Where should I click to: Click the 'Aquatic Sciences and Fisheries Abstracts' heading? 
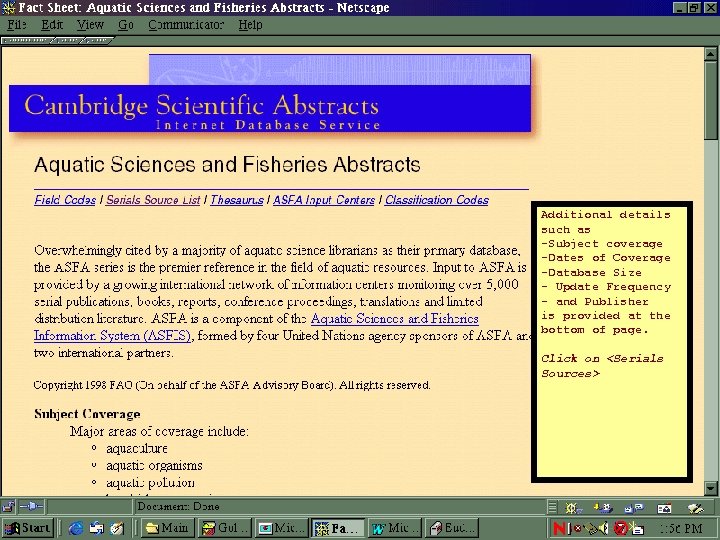(x=227, y=164)
